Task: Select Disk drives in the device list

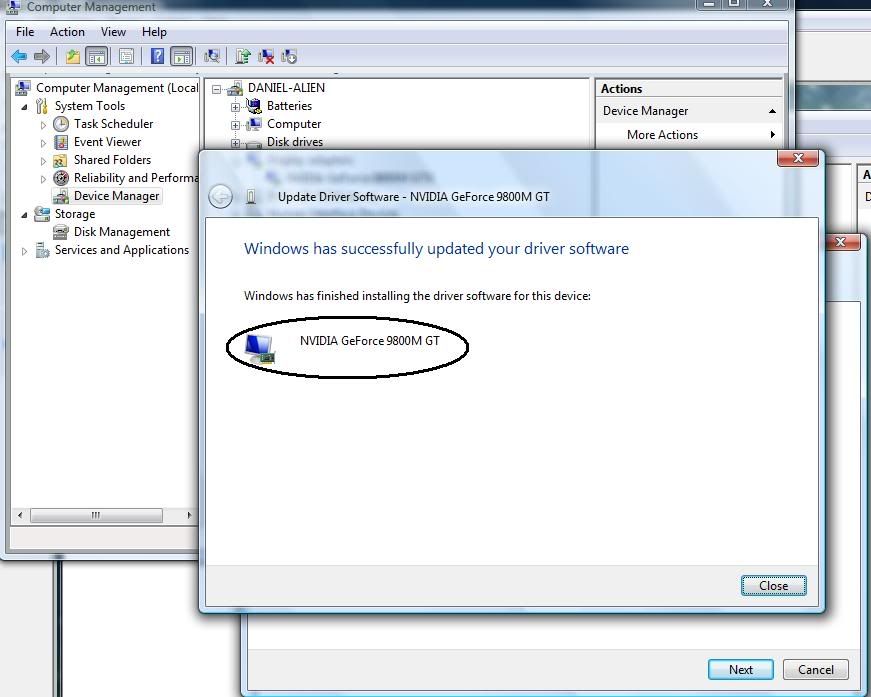Action: pos(295,142)
